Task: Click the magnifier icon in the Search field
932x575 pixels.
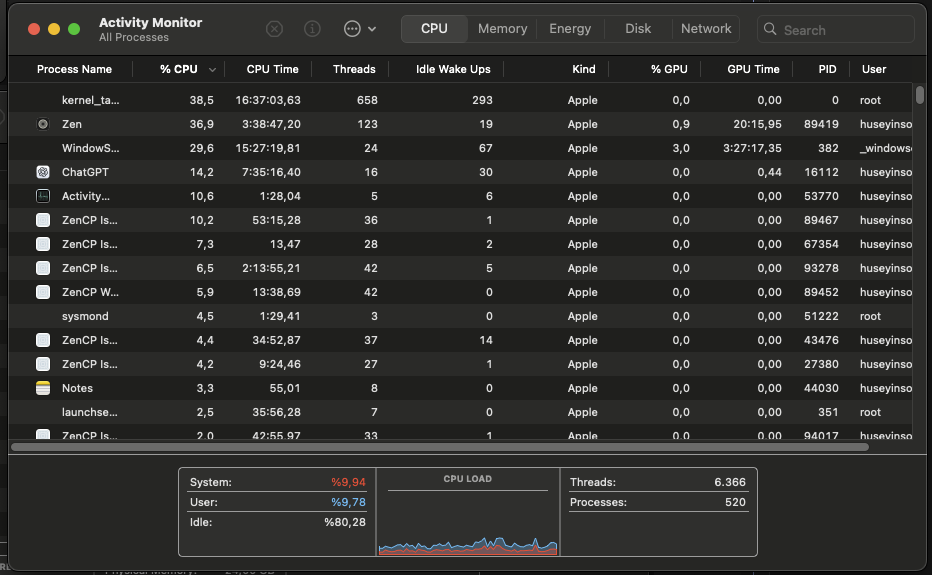Action: click(770, 29)
